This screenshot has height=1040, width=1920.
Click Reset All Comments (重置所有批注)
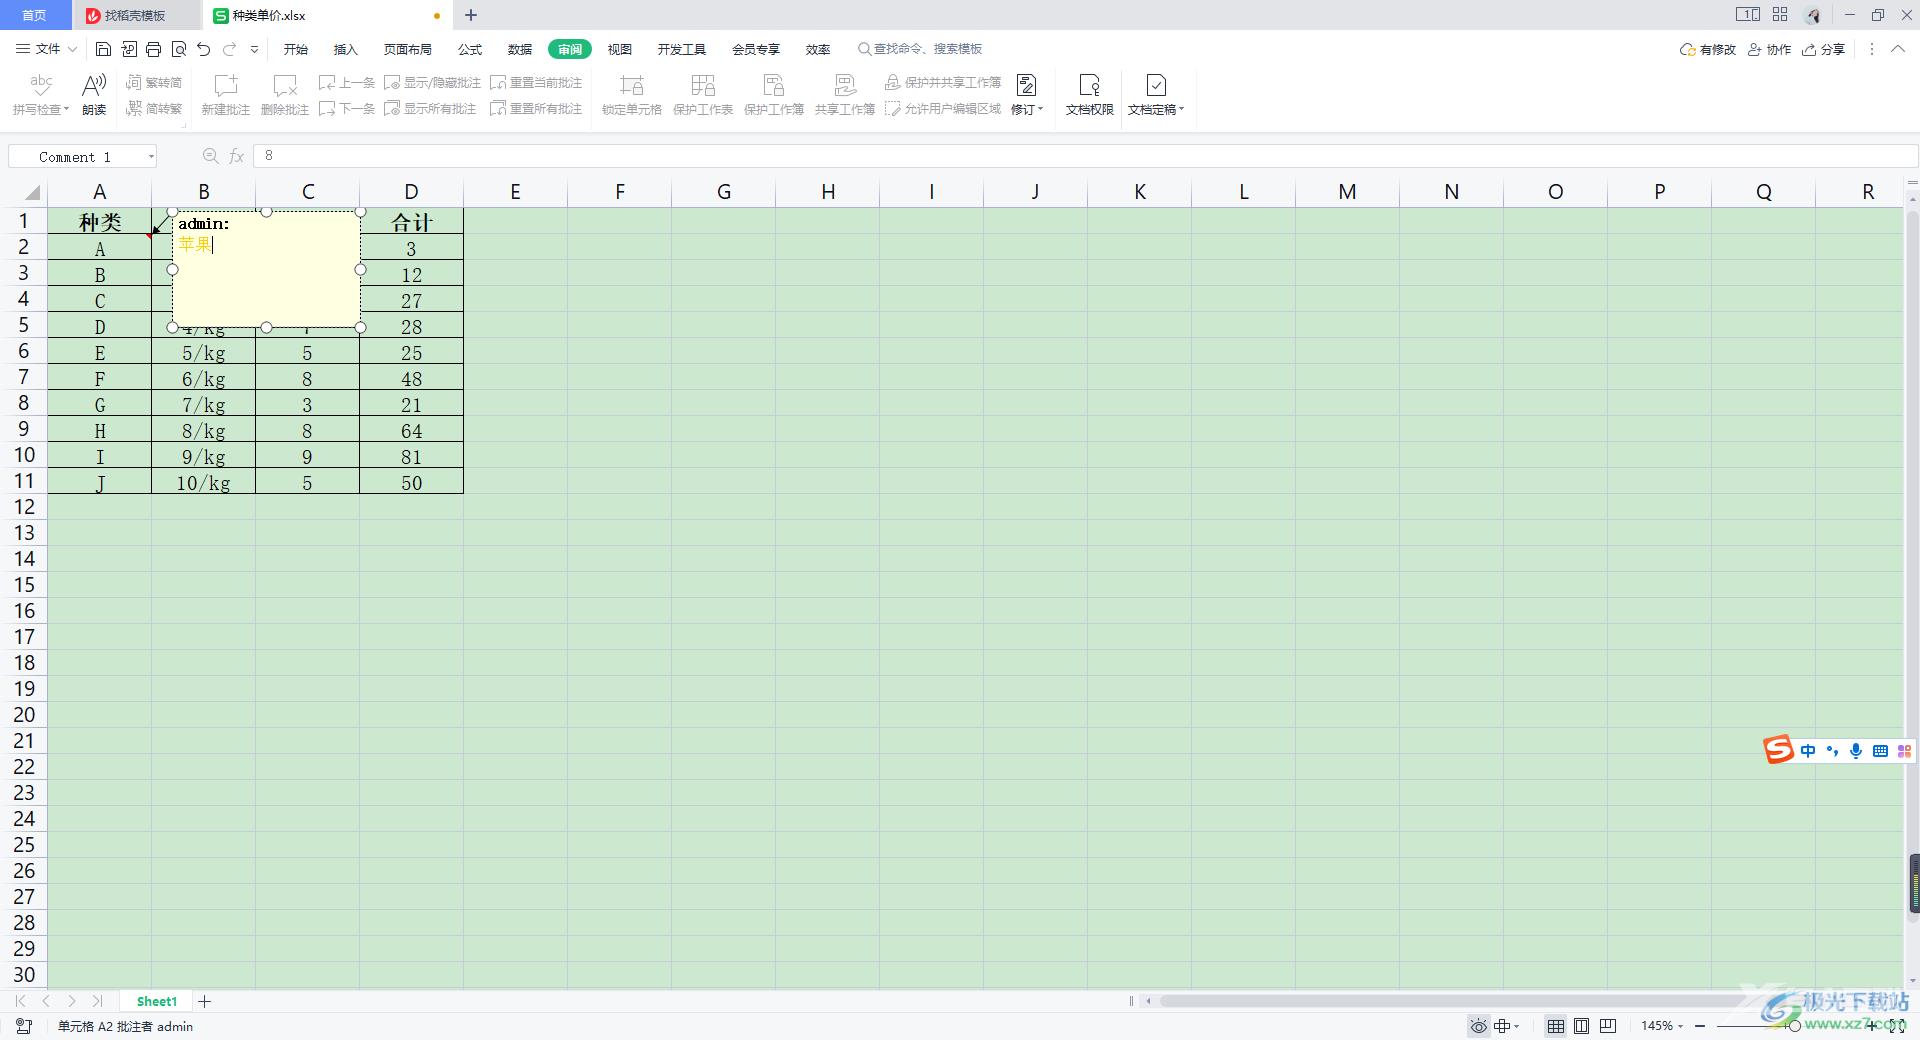pyautogui.click(x=536, y=109)
